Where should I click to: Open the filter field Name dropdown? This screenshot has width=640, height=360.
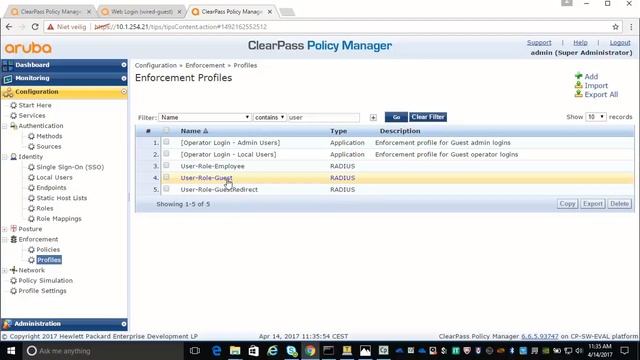click(204, 117)
